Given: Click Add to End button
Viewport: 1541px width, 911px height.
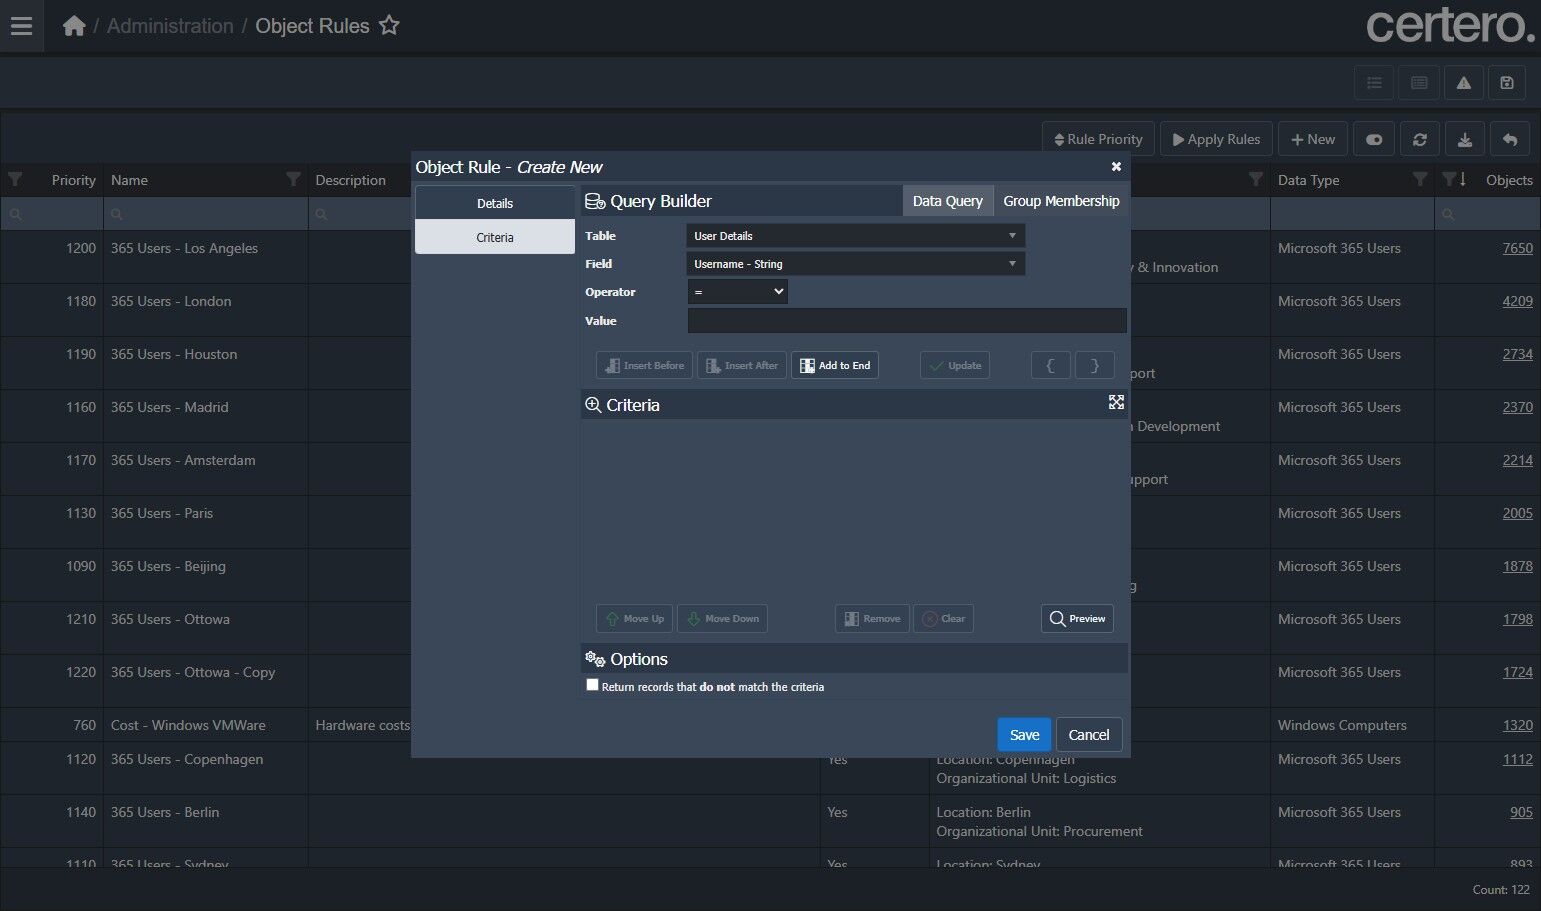Looking at the screenshot, I should 835,366.
